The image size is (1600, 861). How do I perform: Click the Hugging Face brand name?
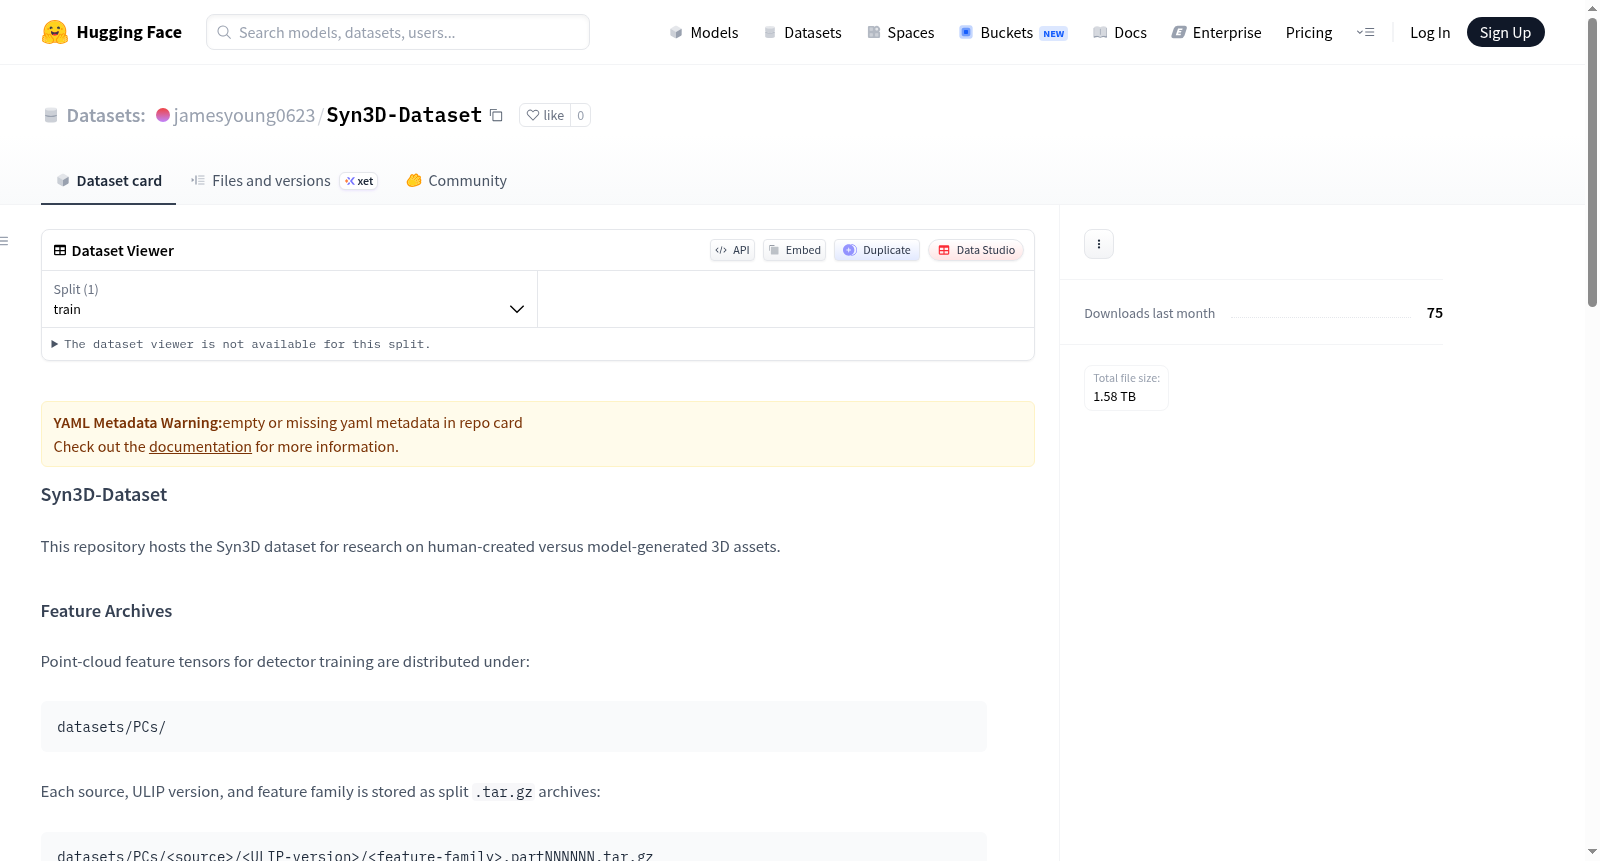129,32
